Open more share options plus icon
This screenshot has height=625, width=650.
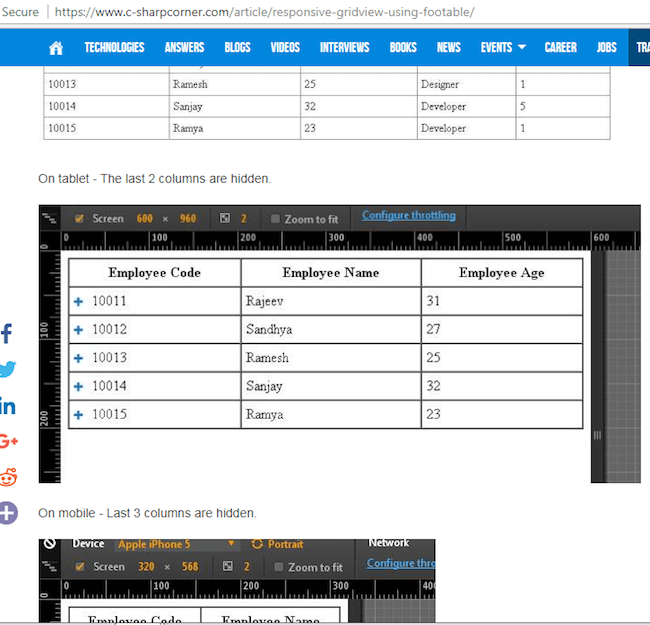(8, 513)
